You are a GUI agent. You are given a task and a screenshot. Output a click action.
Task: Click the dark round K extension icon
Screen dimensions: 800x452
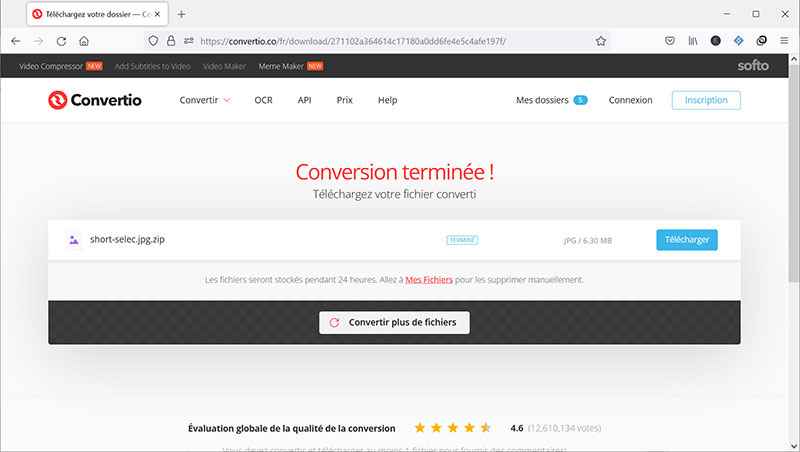(715, 41)
